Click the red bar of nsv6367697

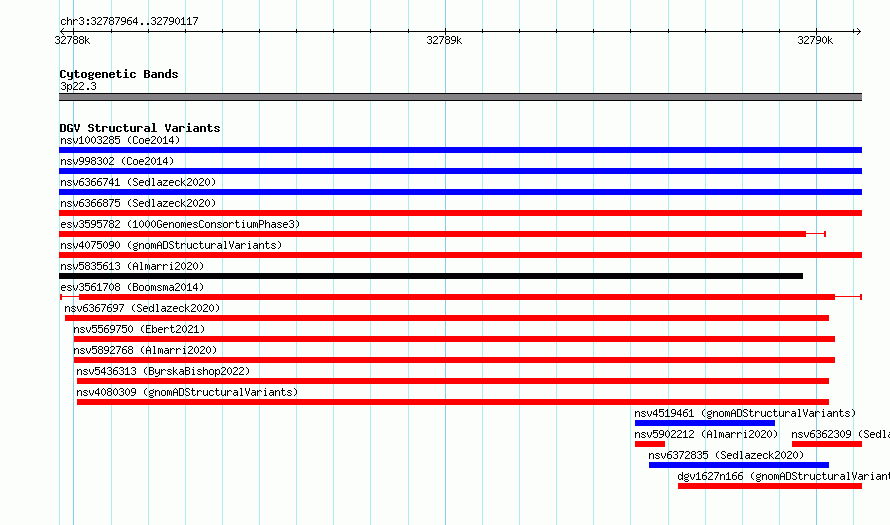point(447,318)
